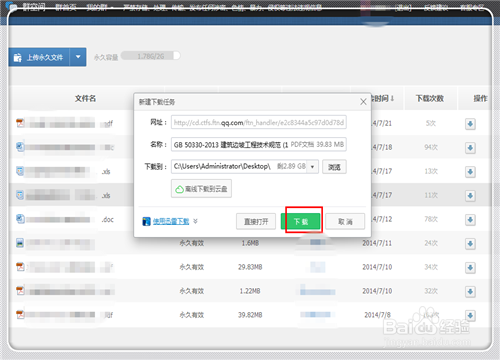Expand the chevron next to 使用迅雷下载
The height and width of the screenshot is (360, 500).
coord(195,221)
